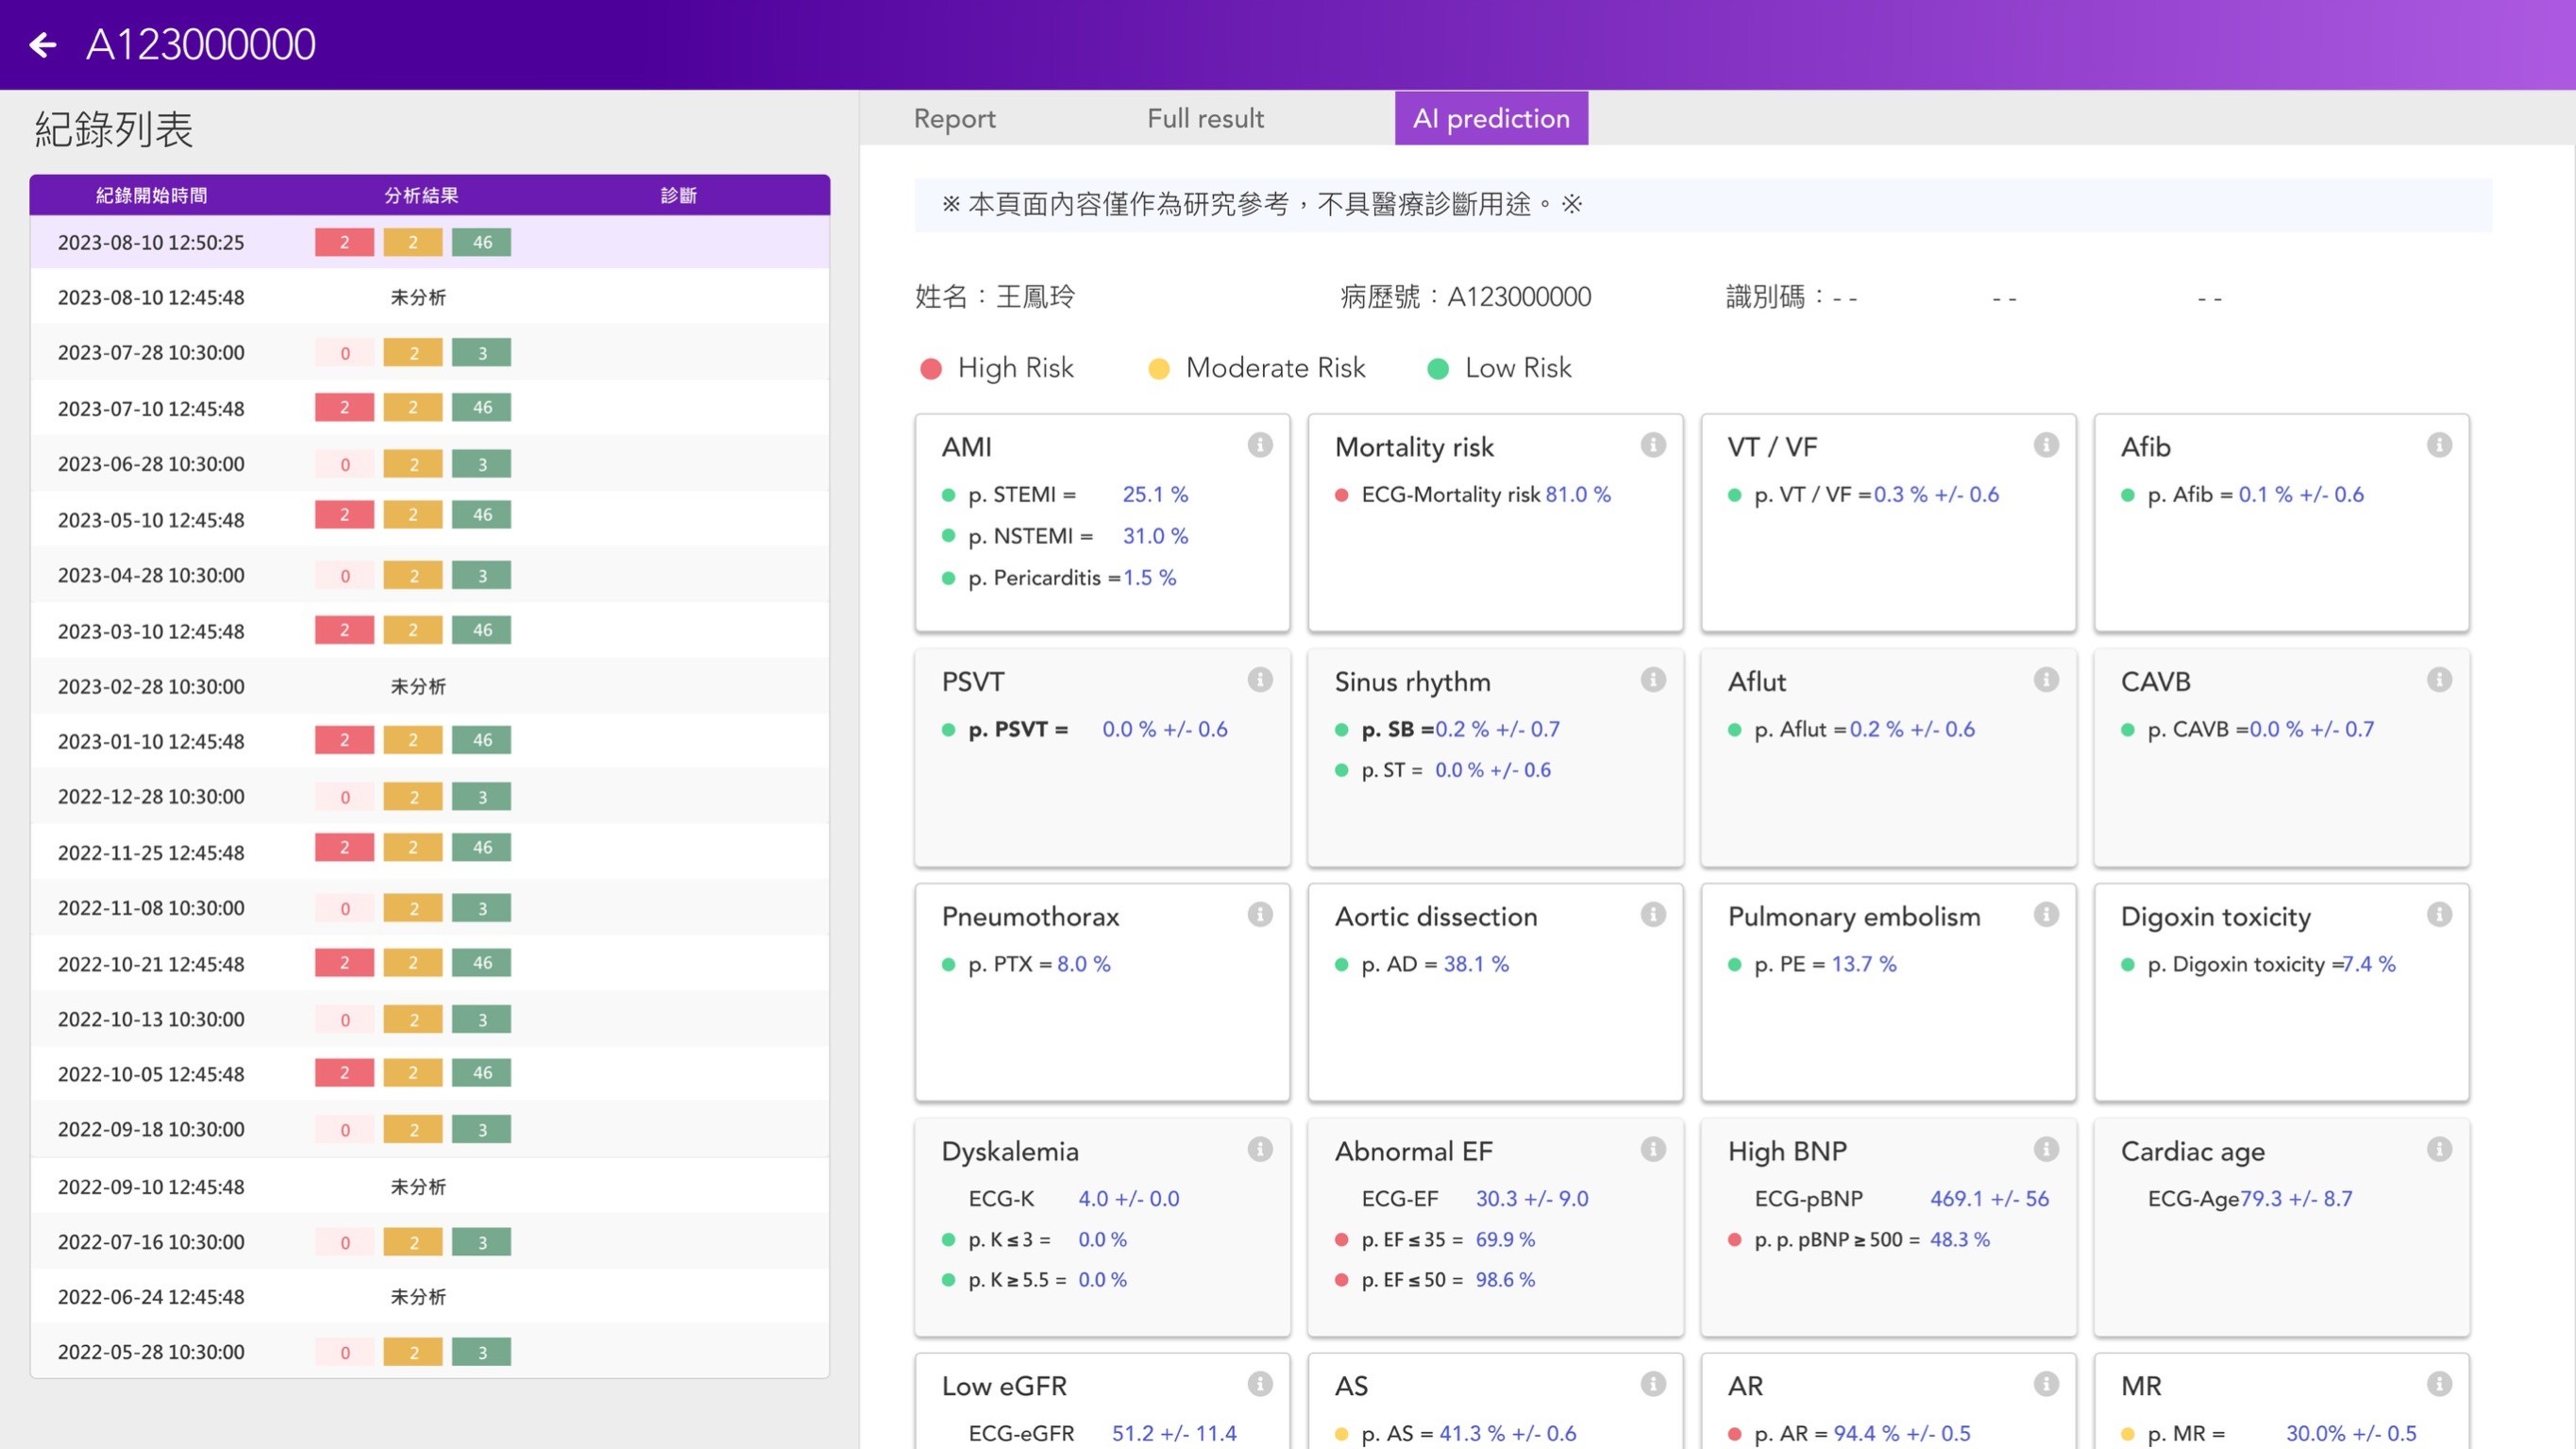Open the info icon on Digoxin toxicity card
The height and width of the screenshot is (1449, 2576).
pos(2439,915)
